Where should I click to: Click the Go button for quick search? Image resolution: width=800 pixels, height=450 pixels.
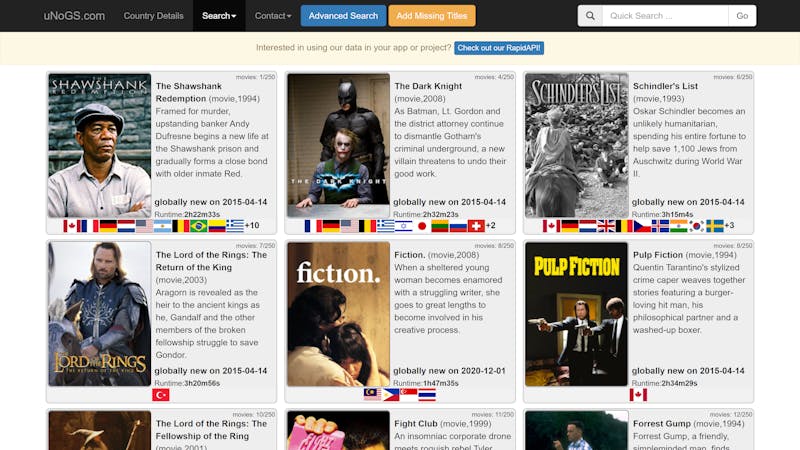click(x=742, y=16)
